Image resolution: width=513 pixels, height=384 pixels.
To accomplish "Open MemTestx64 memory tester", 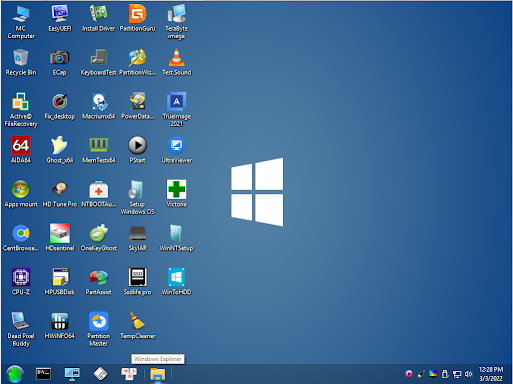I will click(98, 150).
